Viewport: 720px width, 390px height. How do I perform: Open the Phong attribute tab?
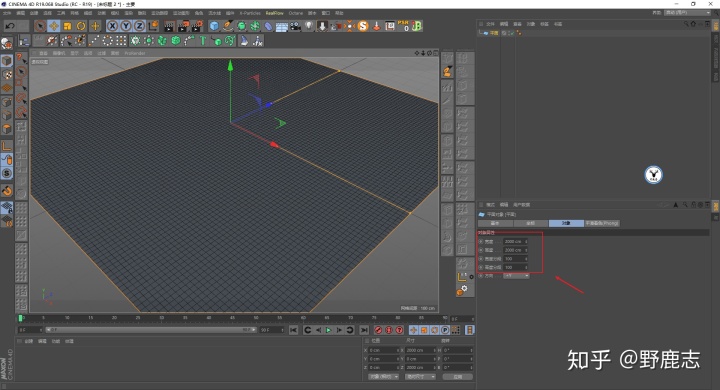602,223
